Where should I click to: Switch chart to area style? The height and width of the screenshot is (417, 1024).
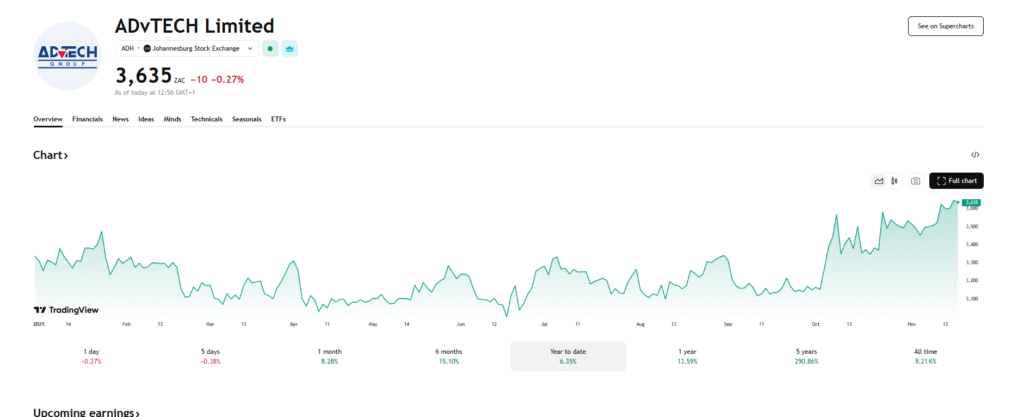[879, 181]
